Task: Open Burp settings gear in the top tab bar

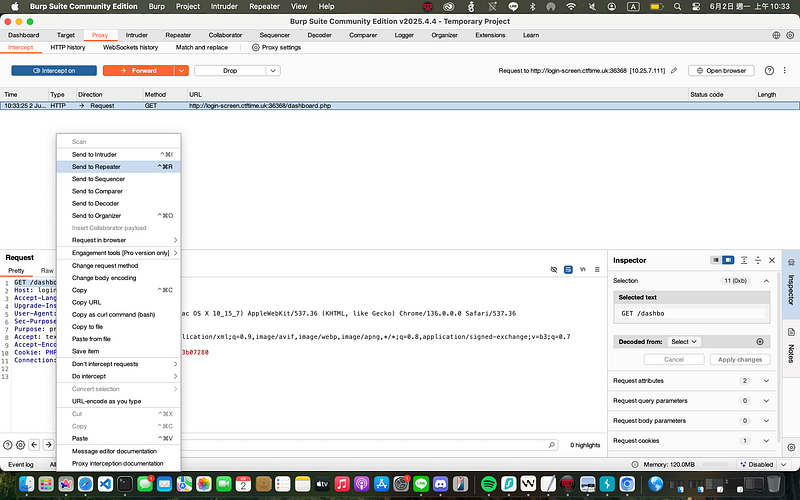Action: (x=790, y=35)
